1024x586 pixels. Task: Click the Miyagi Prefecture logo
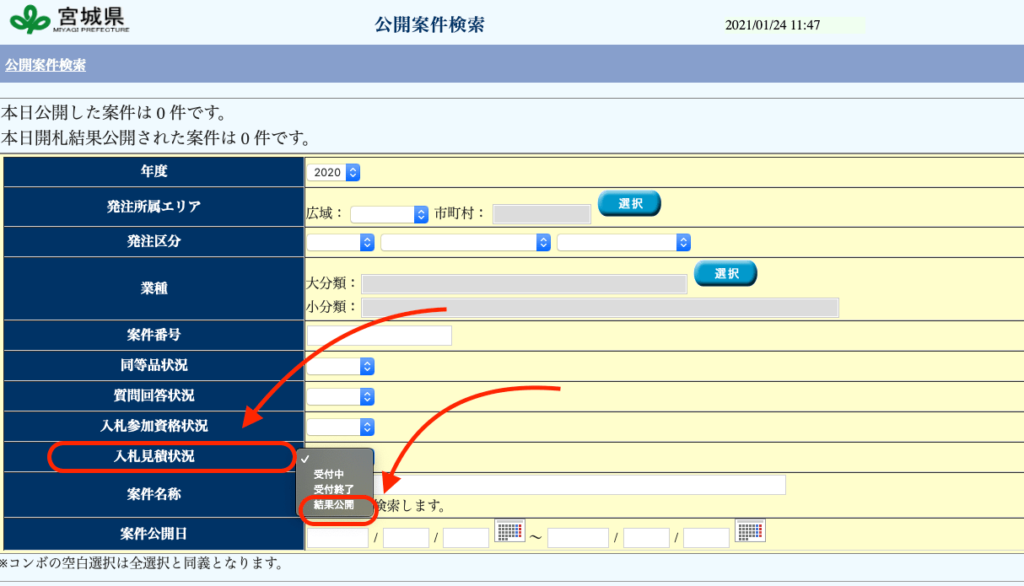point(69,19)
